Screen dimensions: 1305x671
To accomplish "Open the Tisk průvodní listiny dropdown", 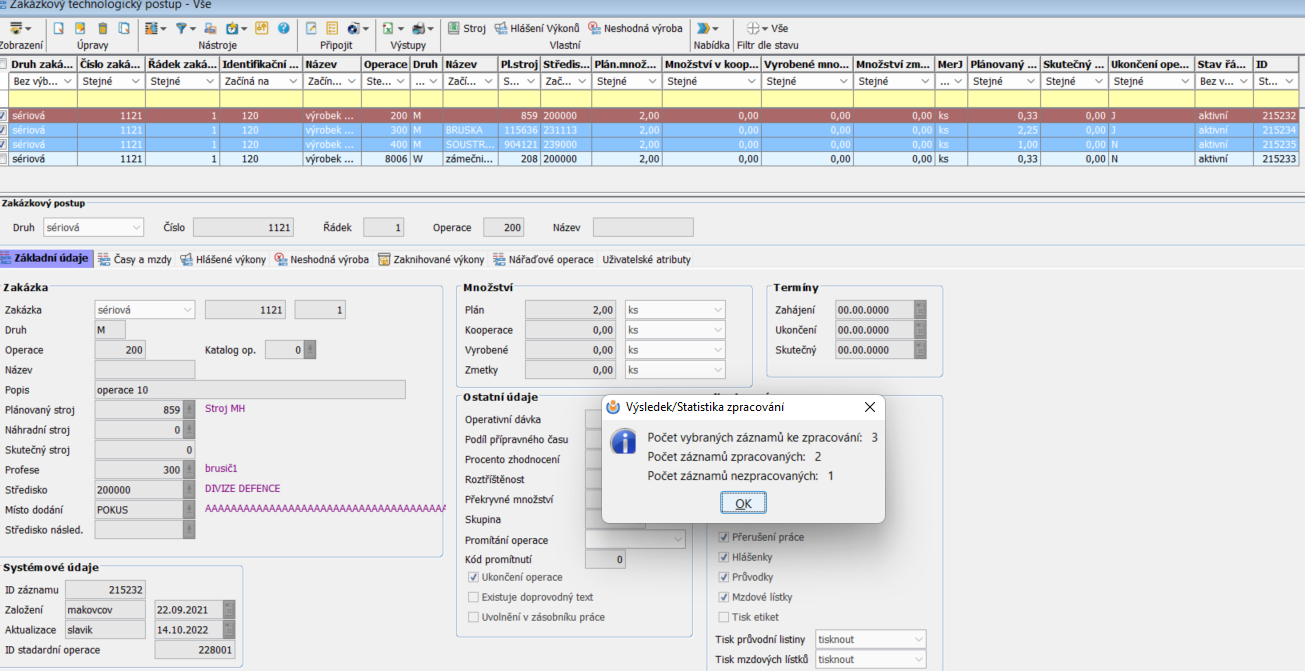I will point(870,639).
